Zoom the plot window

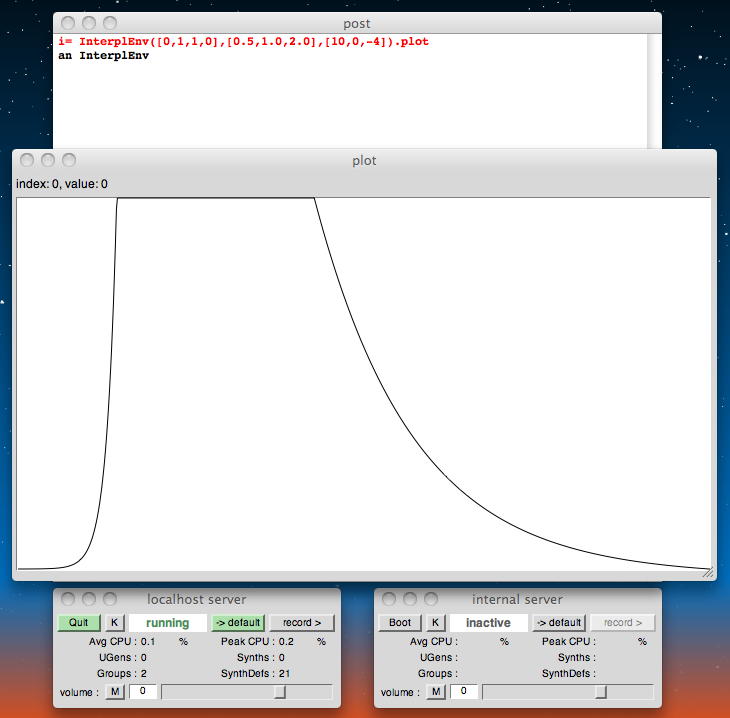pos(69,160)
